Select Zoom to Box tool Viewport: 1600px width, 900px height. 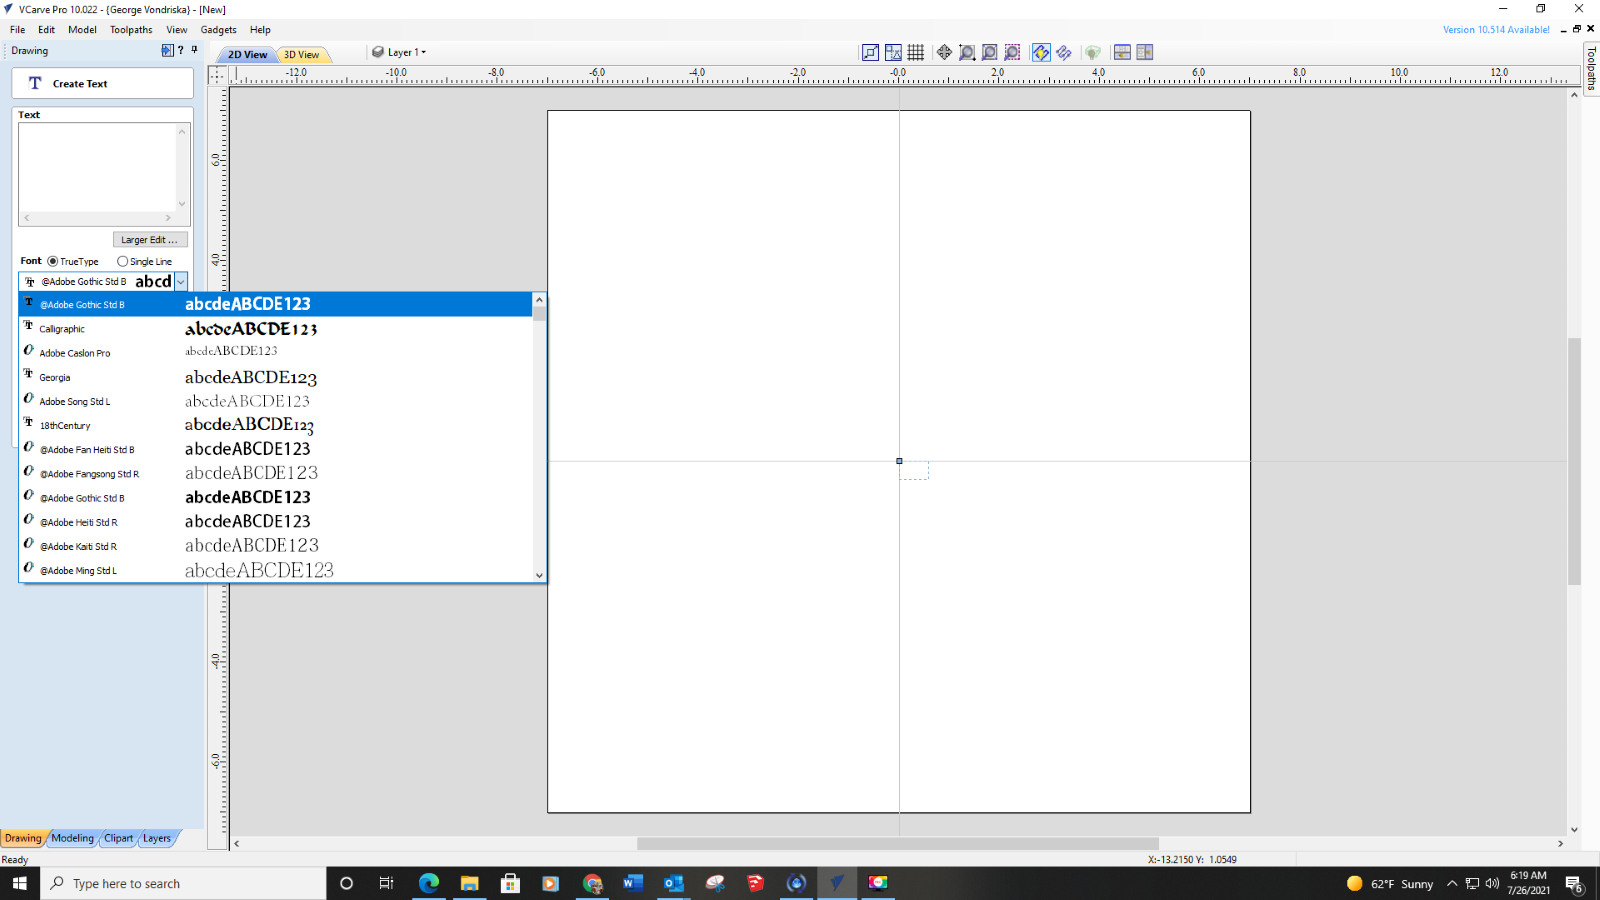(967, 52)
